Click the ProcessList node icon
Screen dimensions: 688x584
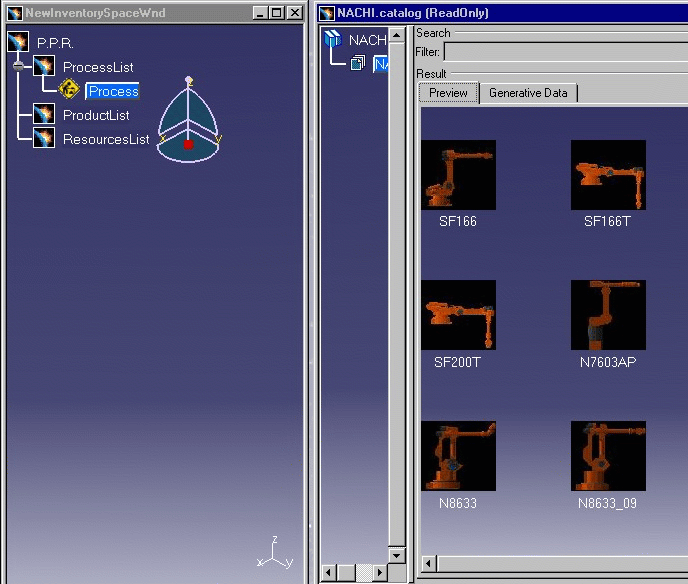point(44,67)
